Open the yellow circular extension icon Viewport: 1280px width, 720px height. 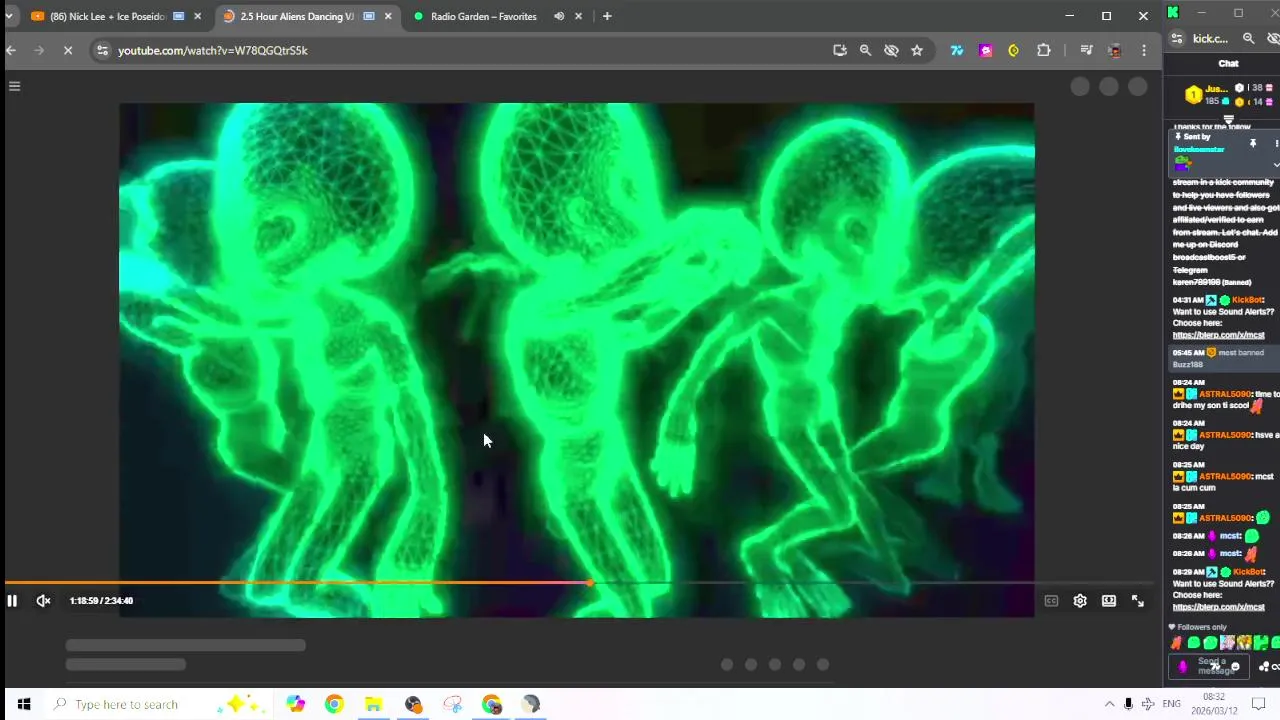[x=1014, y=50]
